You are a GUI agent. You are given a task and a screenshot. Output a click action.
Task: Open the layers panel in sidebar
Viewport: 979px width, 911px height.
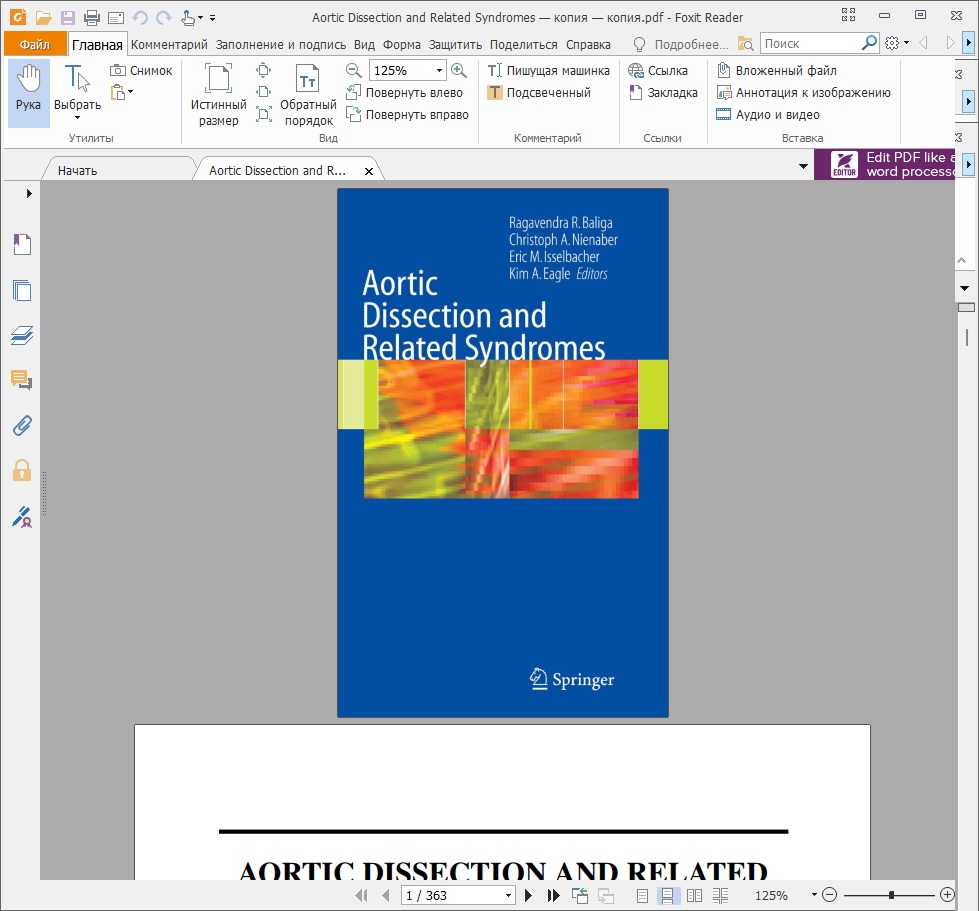point(22,335)
